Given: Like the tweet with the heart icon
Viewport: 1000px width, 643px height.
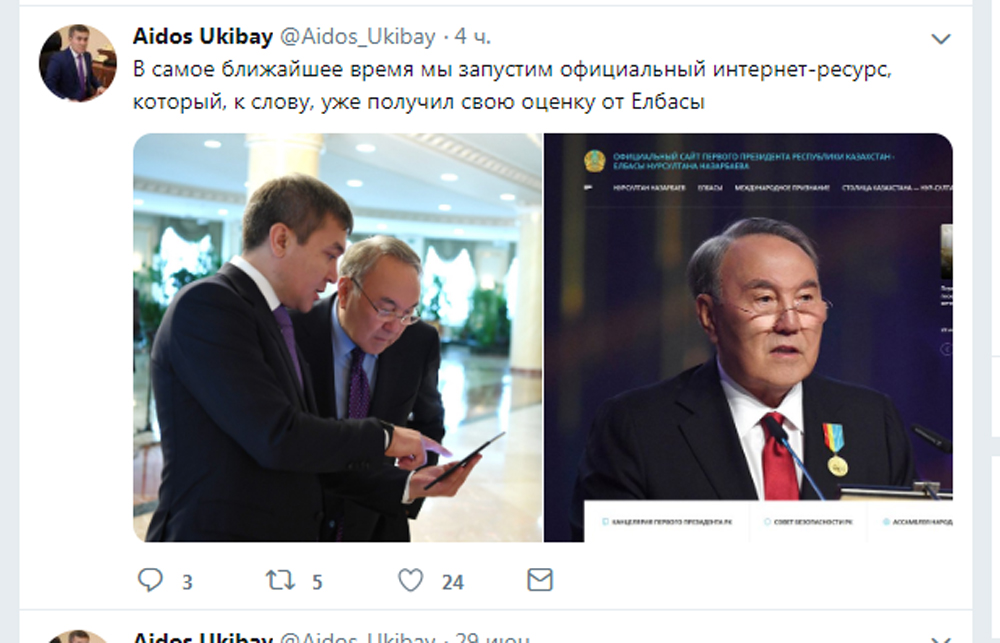Looking at the screenshot, I should click(x=410, y=580).
